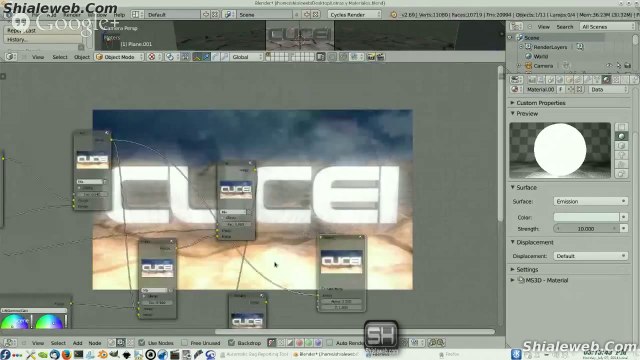Open 3D viewport View menu
640x360 pixels.
[x=38, y=57]
